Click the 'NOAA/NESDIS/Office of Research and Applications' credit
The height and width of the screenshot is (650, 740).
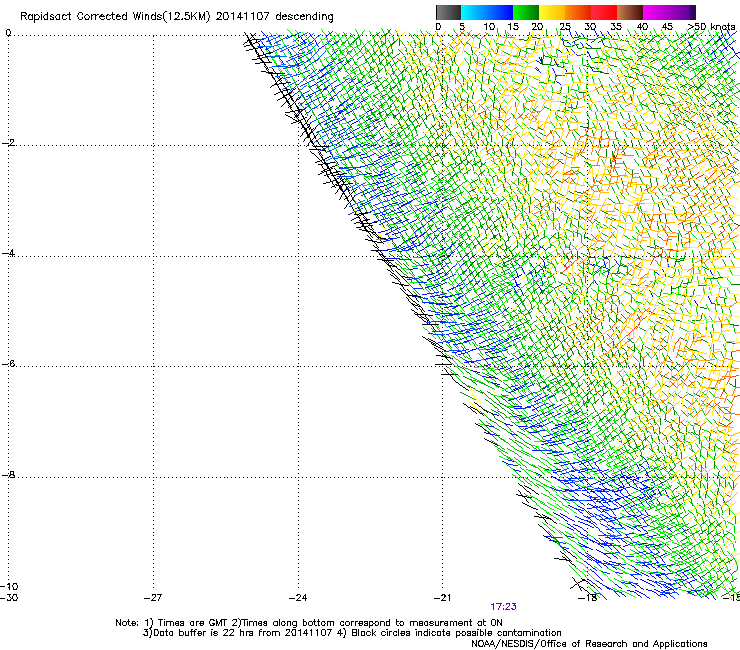pyautogui.click(x=589, y=644)
